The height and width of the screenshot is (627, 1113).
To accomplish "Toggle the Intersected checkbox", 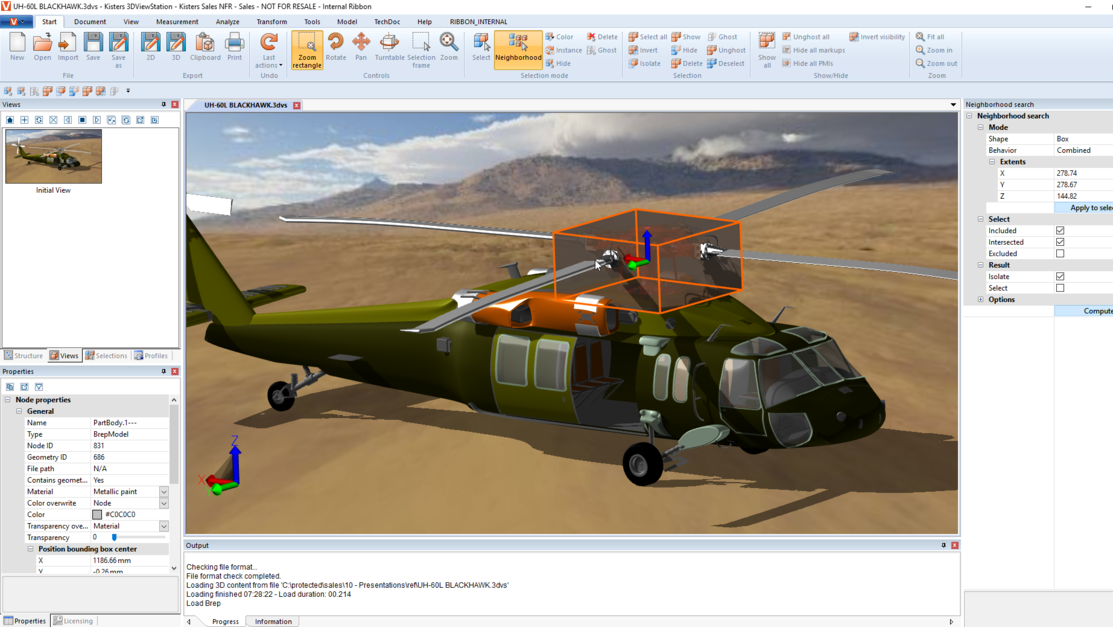I will [1060, 242].
